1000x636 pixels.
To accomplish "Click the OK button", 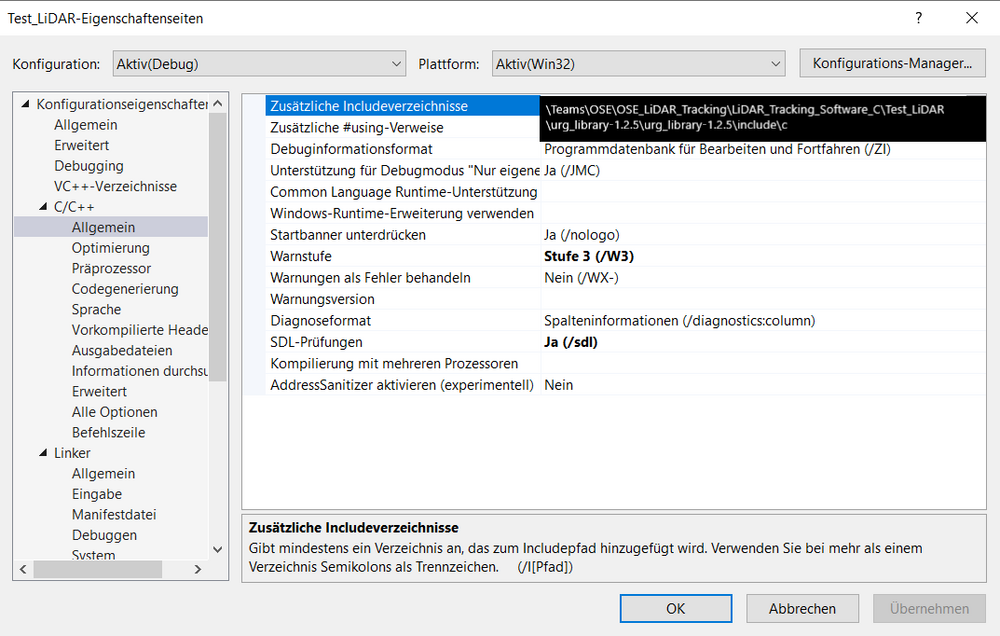I will (x=675, y=608).
